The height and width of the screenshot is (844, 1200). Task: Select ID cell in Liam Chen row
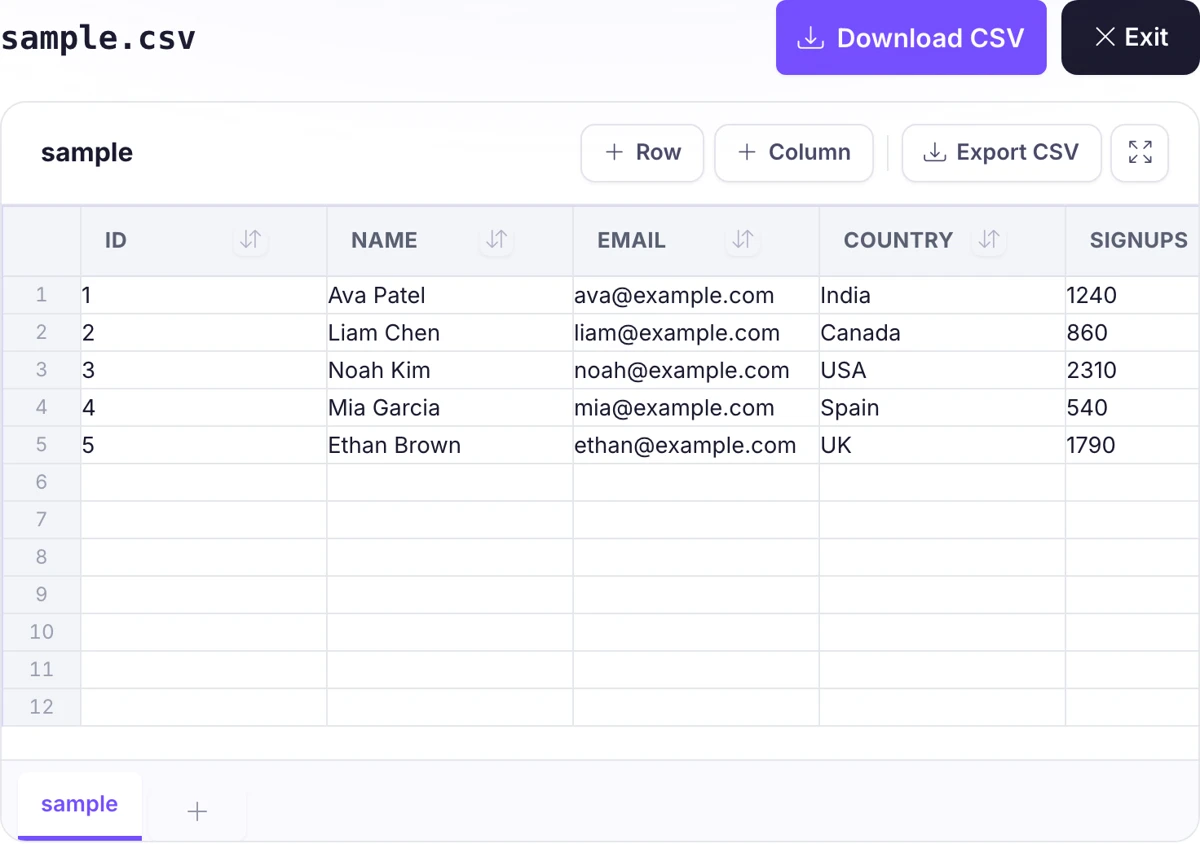coord(204,333)
